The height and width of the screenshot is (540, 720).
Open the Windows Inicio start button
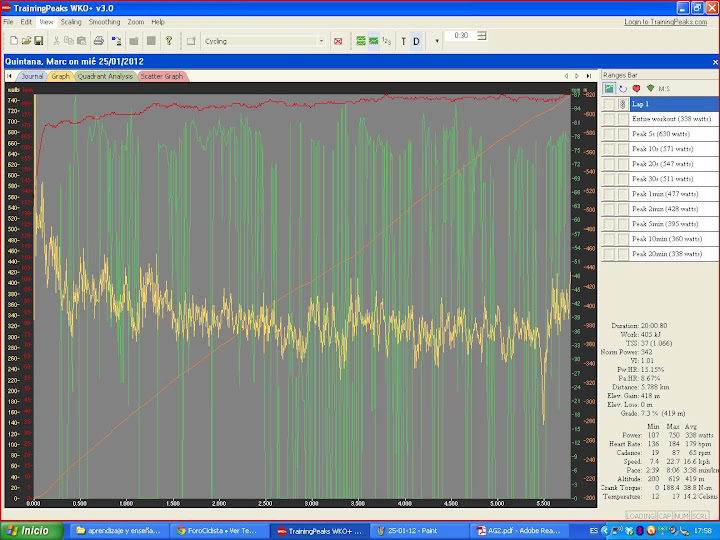[32, 531]
